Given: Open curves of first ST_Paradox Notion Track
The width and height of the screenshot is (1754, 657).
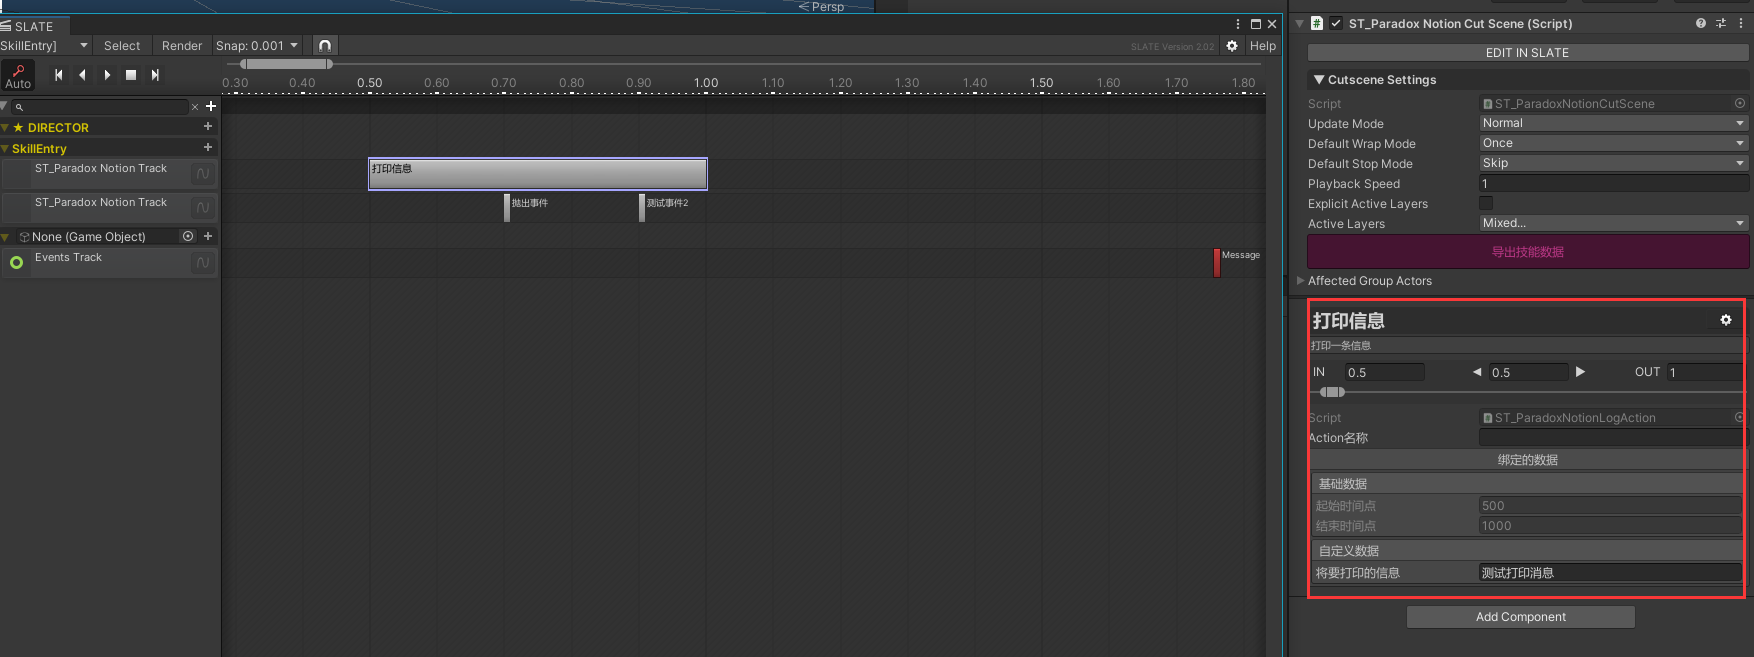Looking at the screenshot, I should tap(203, 174).
